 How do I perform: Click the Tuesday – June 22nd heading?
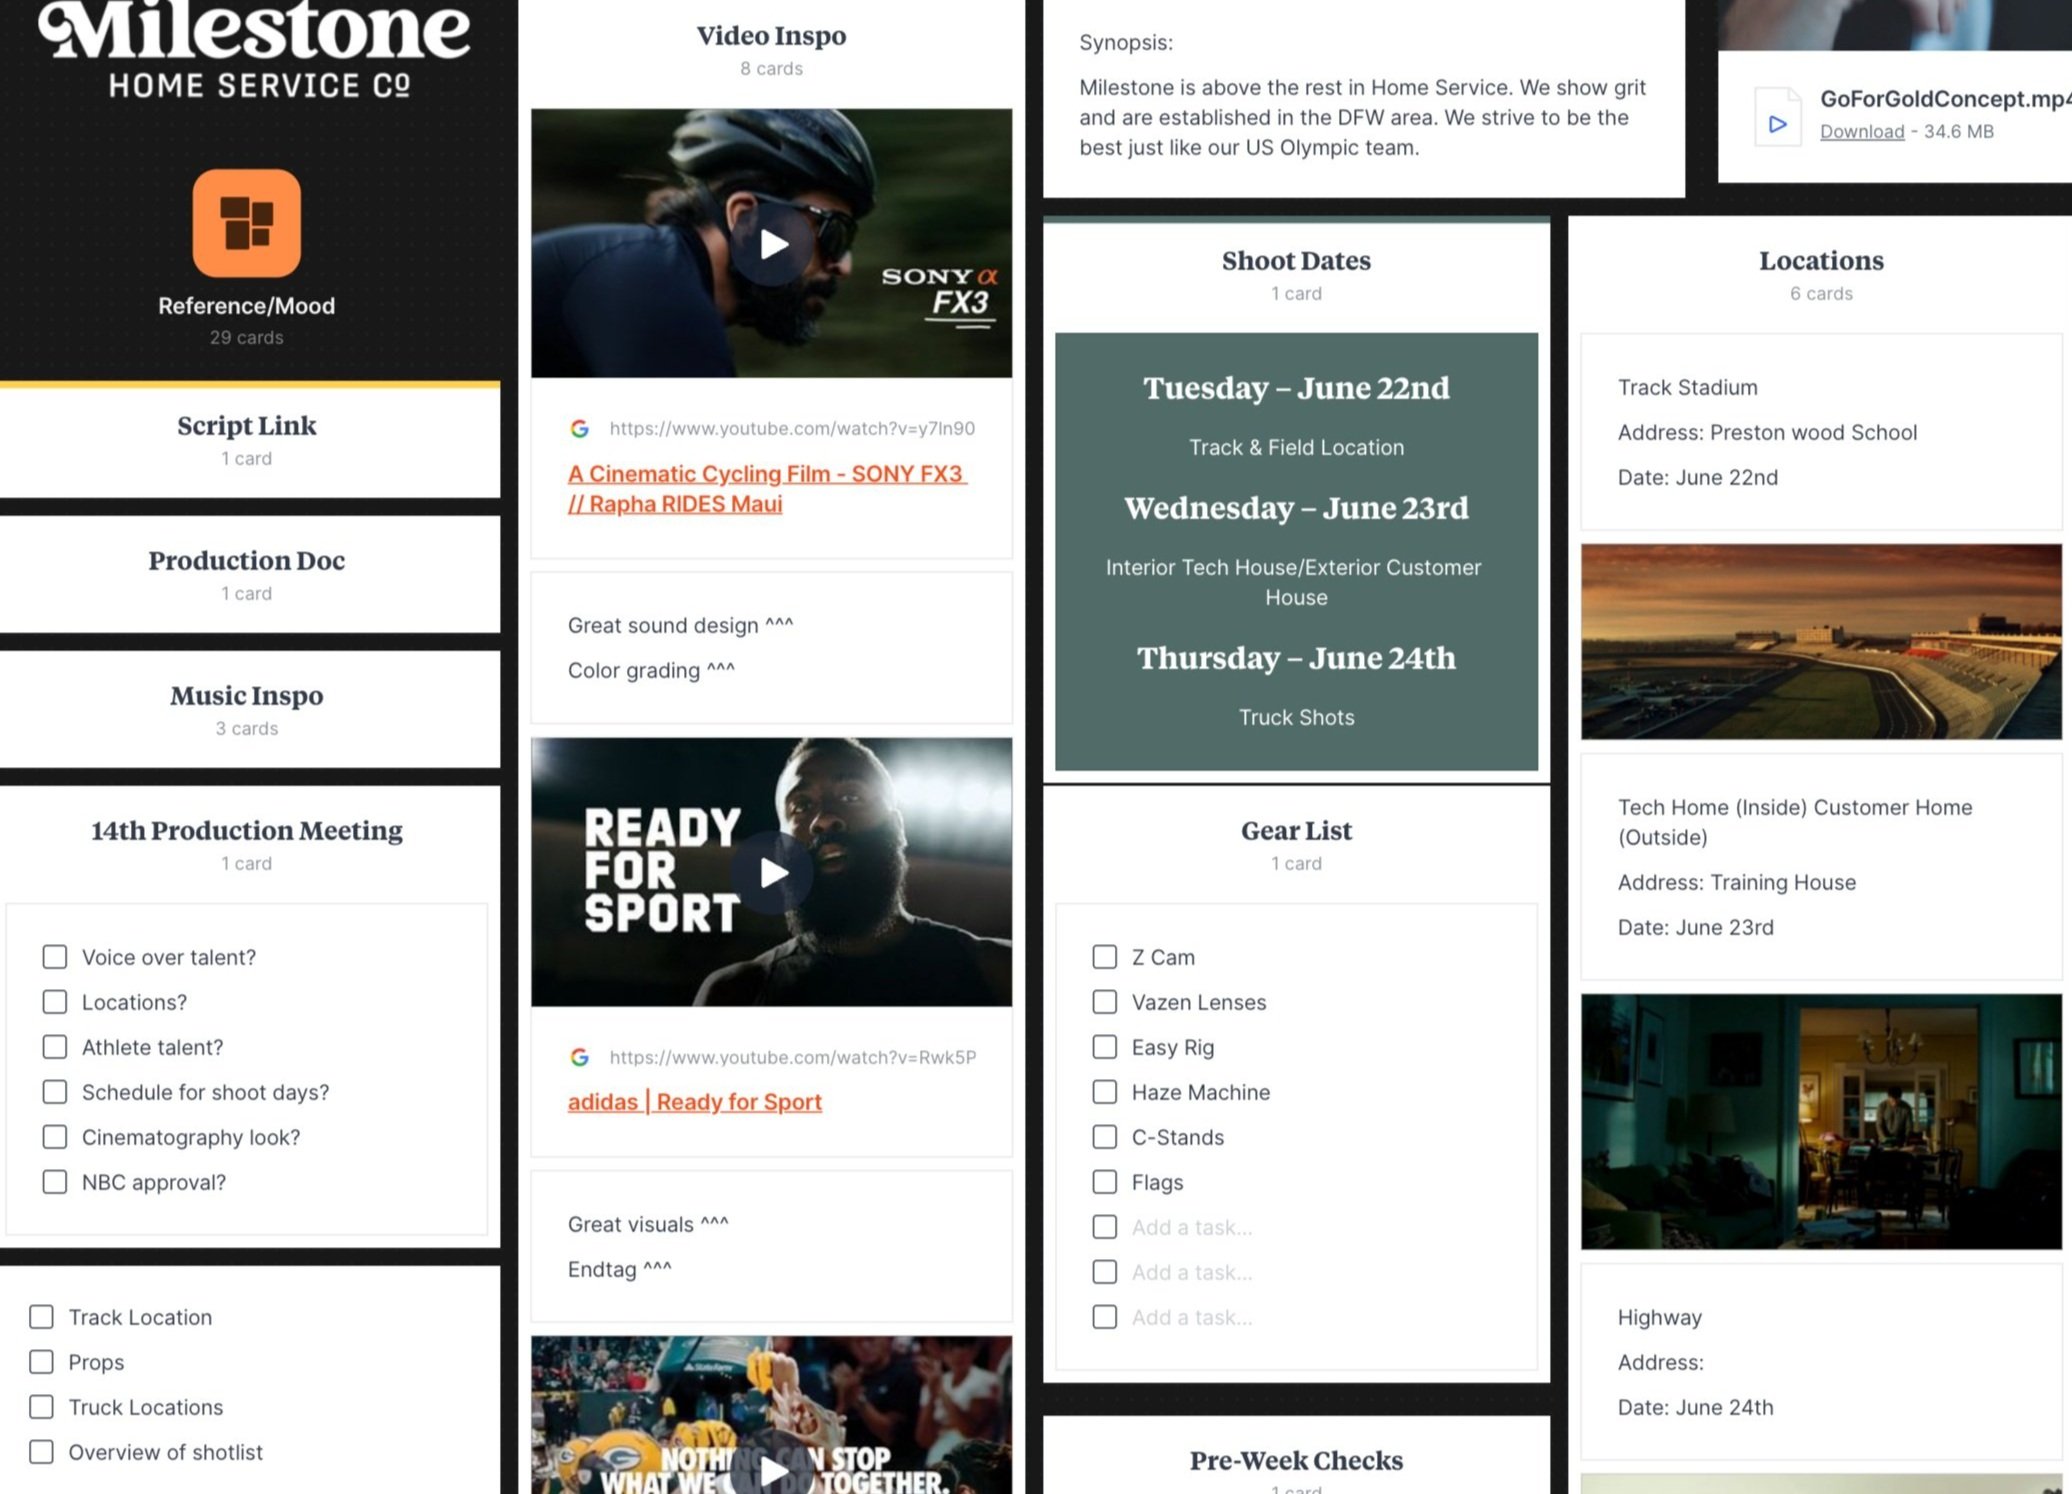tap(1296, 388)
